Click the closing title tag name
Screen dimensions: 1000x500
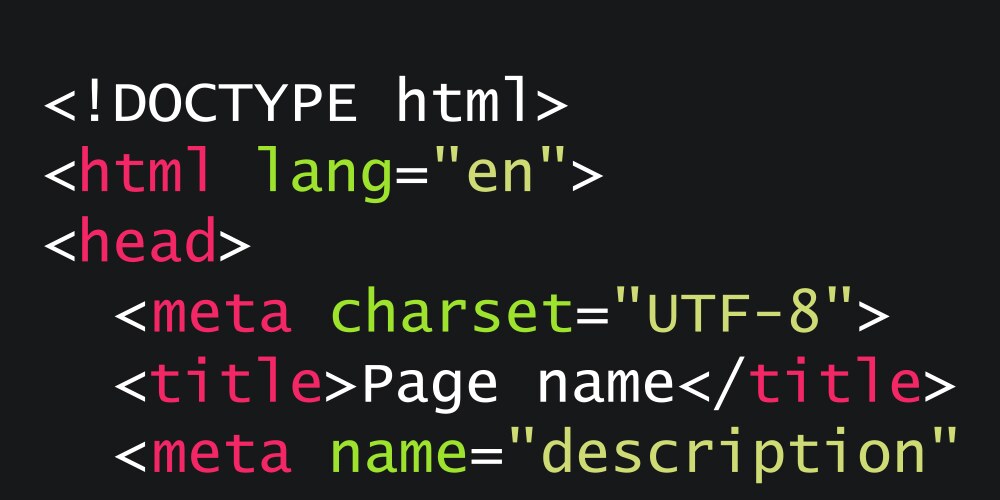pos(835,380)
